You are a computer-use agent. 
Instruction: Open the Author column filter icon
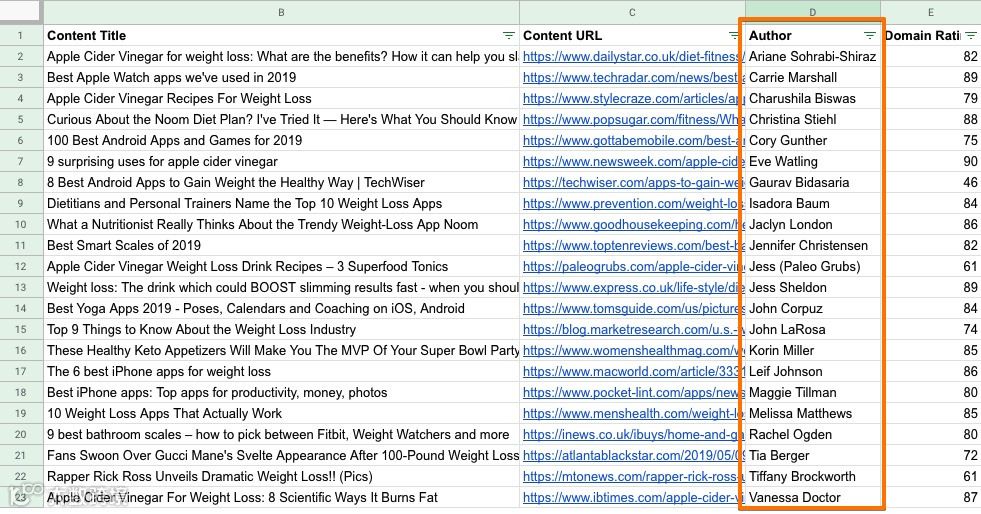click(870, 36)
